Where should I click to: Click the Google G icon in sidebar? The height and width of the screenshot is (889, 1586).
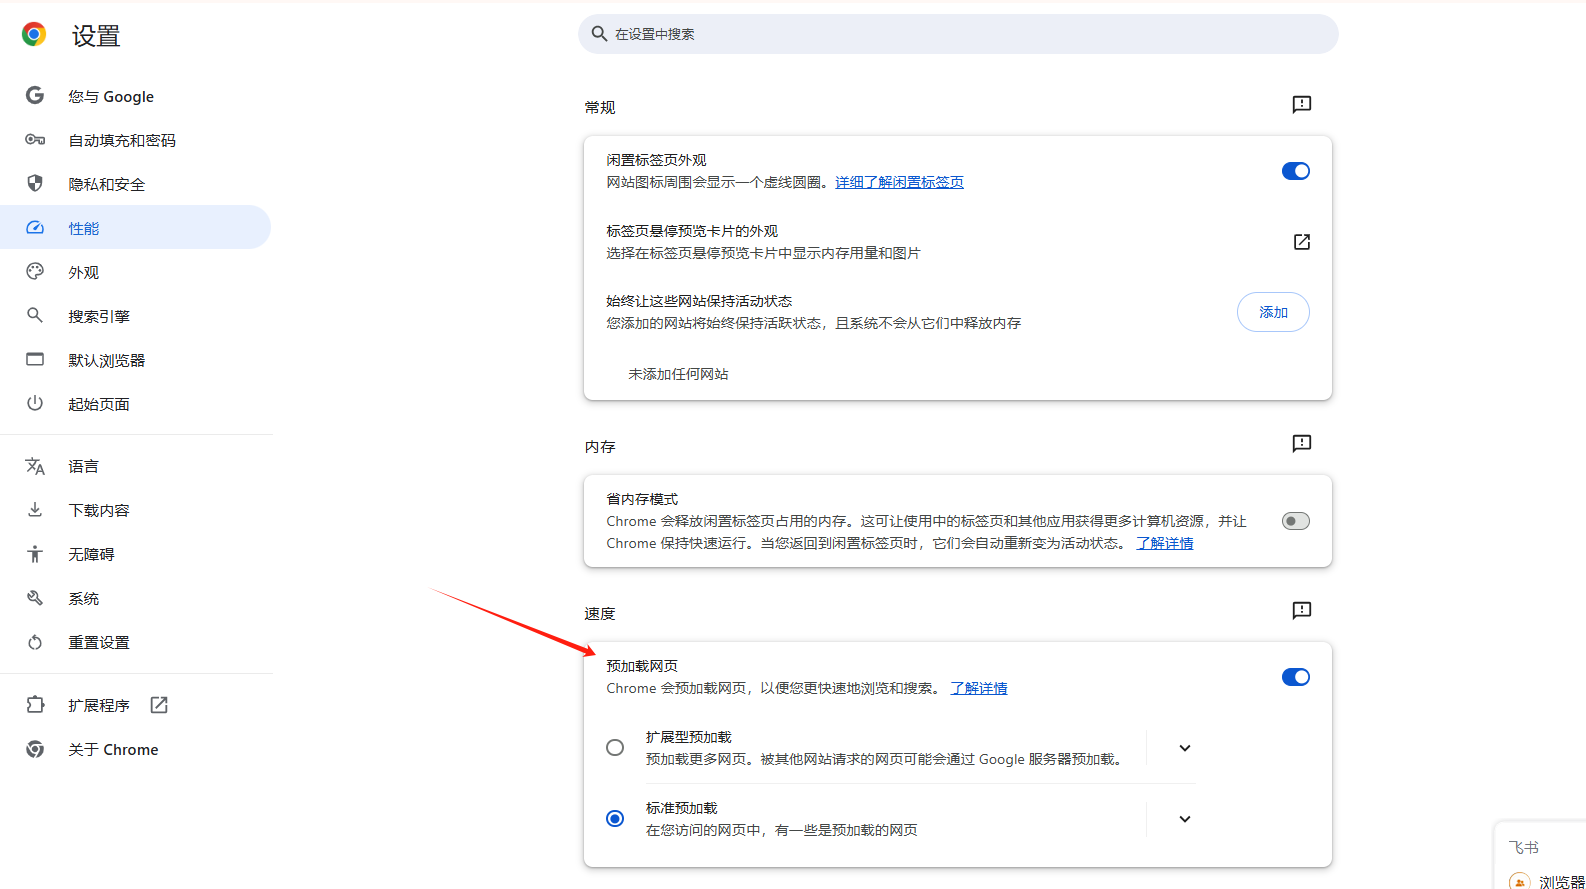[x=35, y=96]
